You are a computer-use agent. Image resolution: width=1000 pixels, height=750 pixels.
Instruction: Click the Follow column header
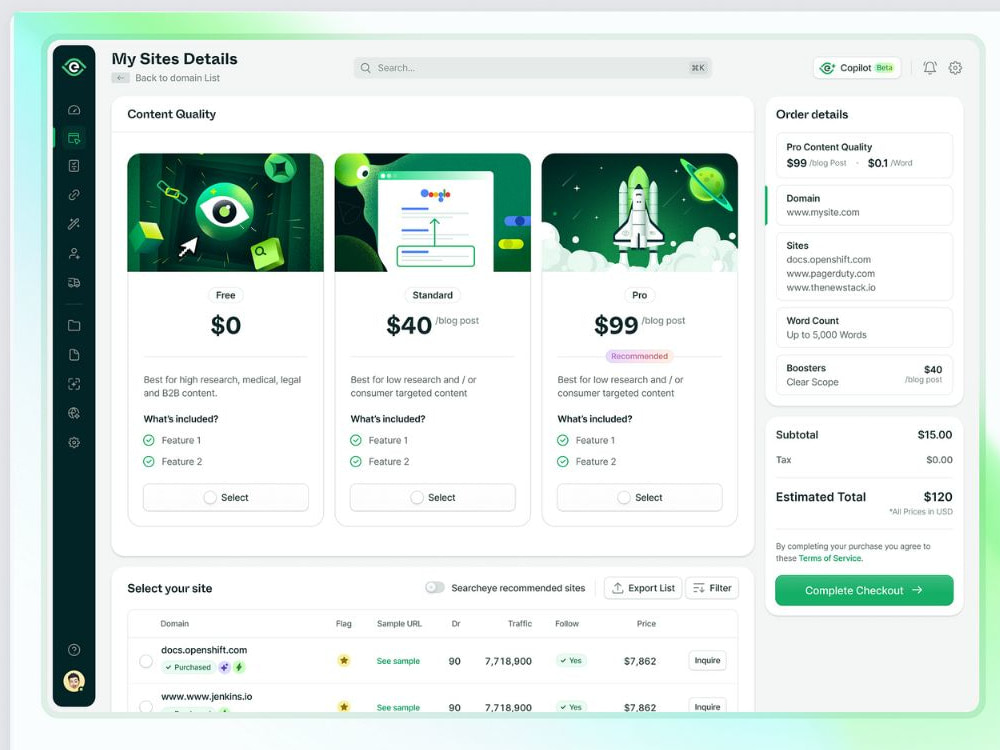point(567,624)
